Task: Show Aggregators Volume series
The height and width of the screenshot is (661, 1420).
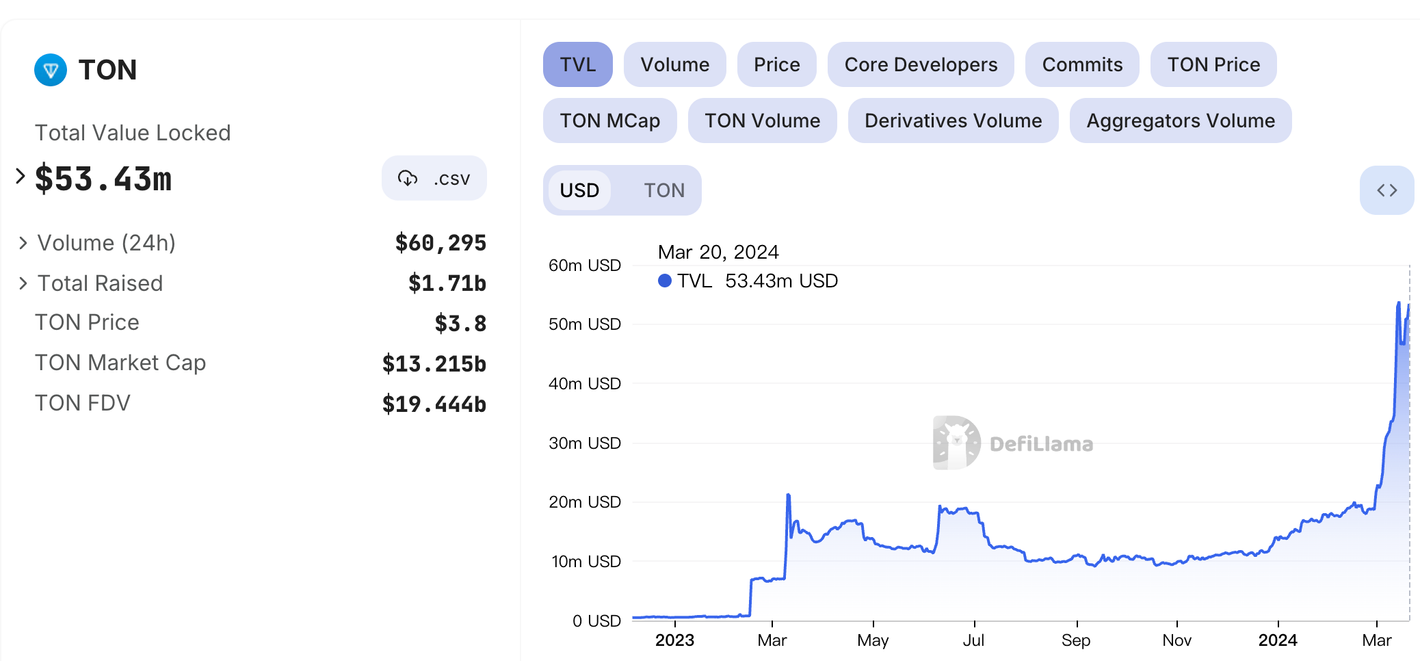Action: (x=1180, y=121)
